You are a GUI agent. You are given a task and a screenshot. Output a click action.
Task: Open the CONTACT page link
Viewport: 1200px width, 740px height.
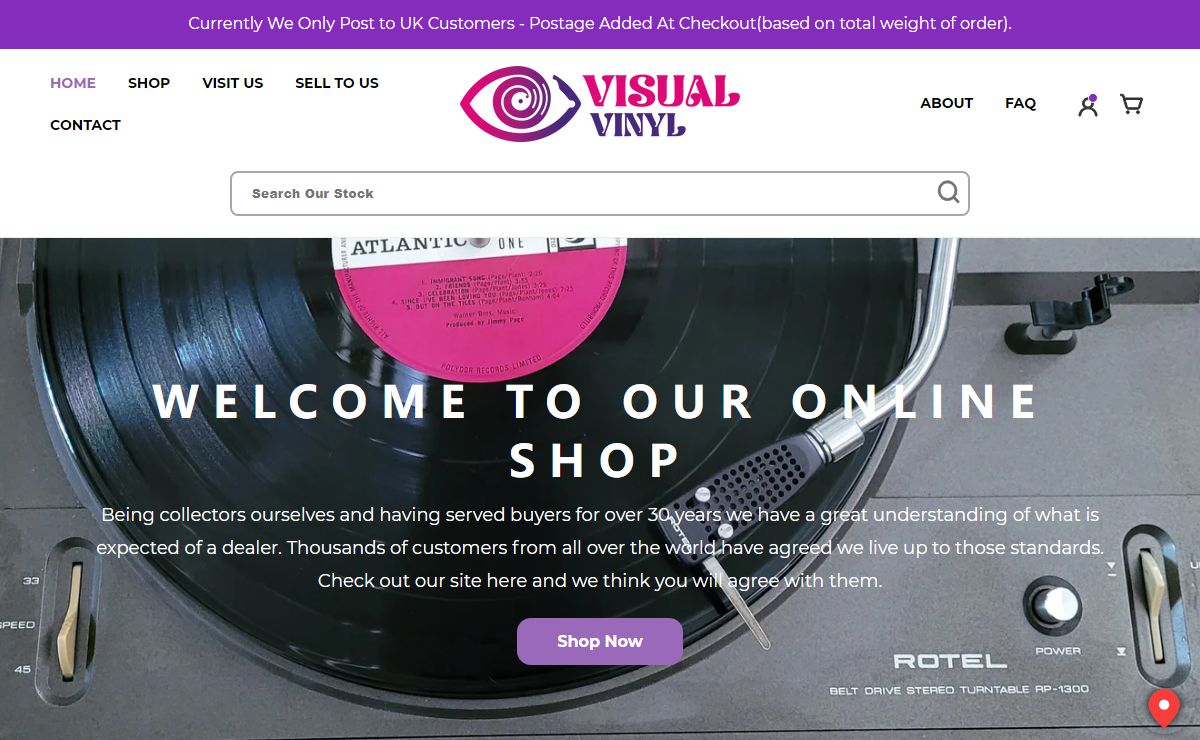pos(85,125)
